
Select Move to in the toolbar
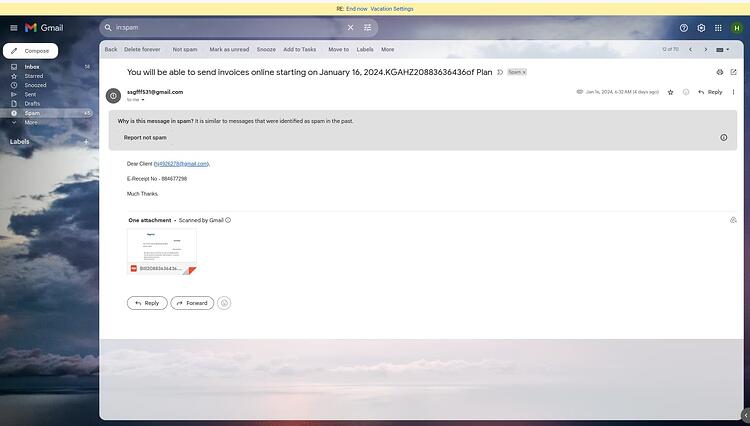[x=338, y=49]
